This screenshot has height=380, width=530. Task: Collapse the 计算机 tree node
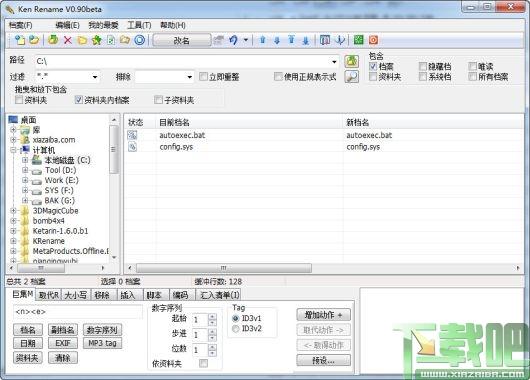(13, 150)
